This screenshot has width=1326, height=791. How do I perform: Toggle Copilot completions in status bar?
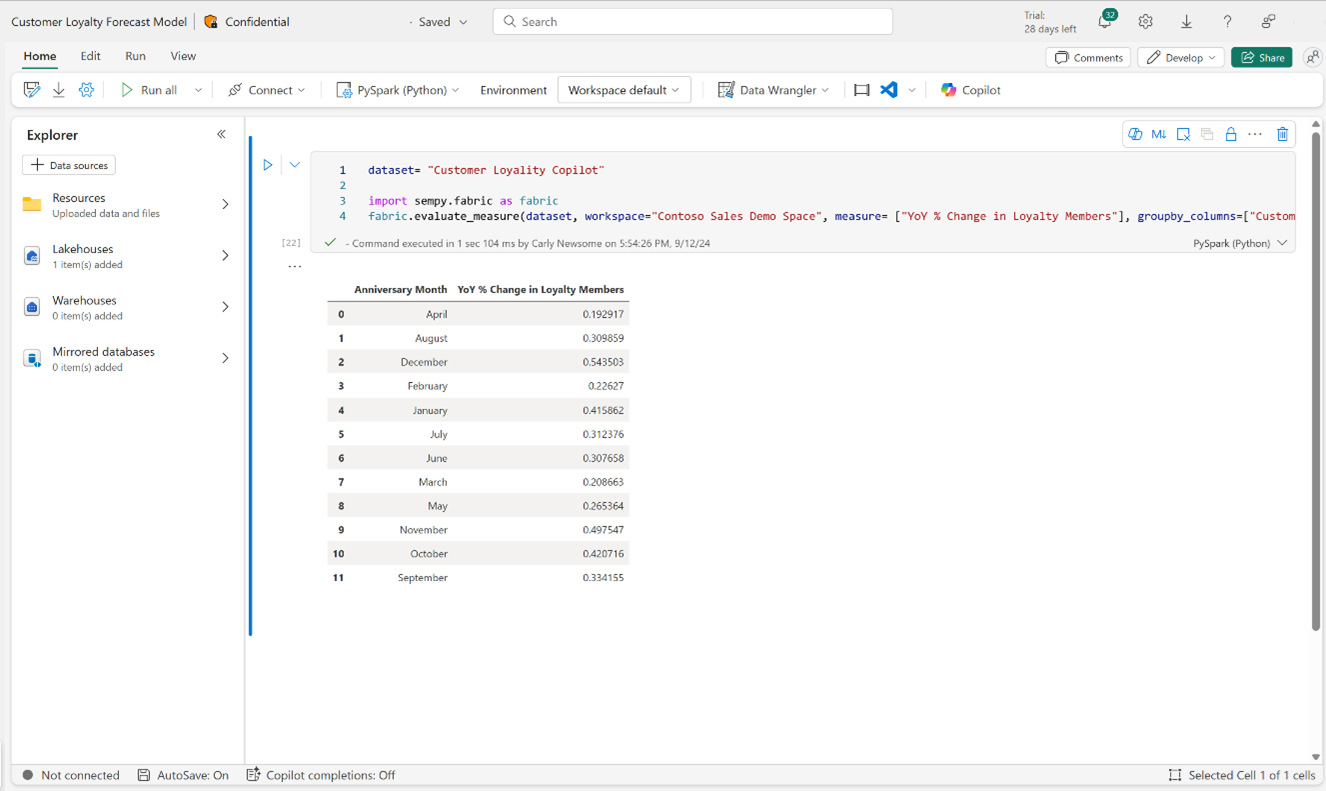point(321,775)
